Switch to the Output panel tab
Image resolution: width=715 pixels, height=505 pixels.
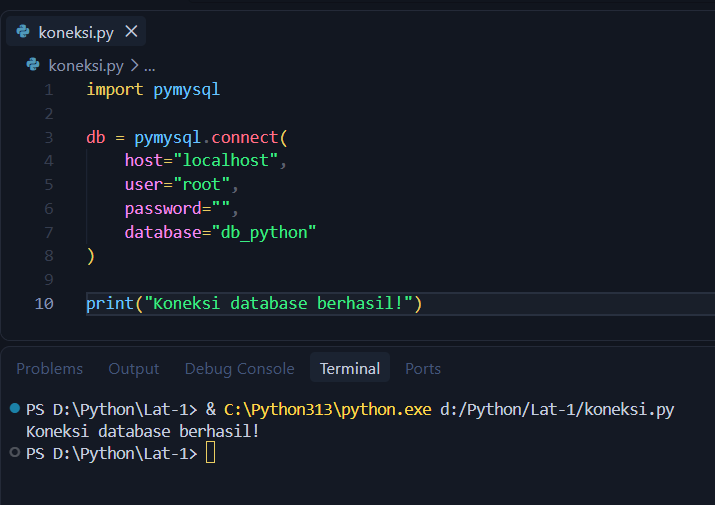point(134,368)
